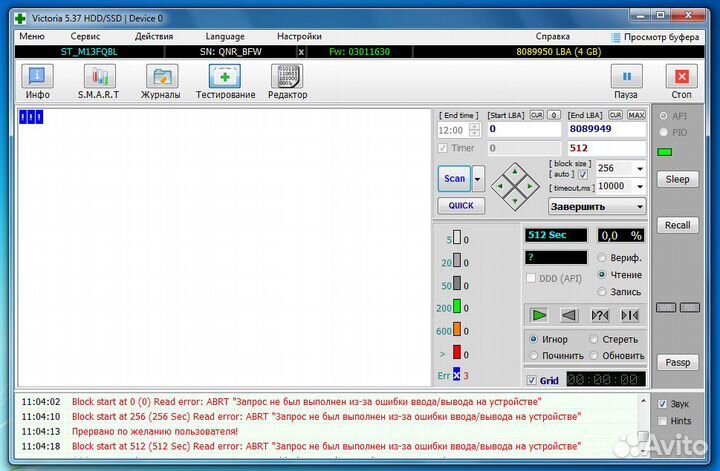
Task: Switch to the Тестирование surface test view
Action: (x=225, y=82)
